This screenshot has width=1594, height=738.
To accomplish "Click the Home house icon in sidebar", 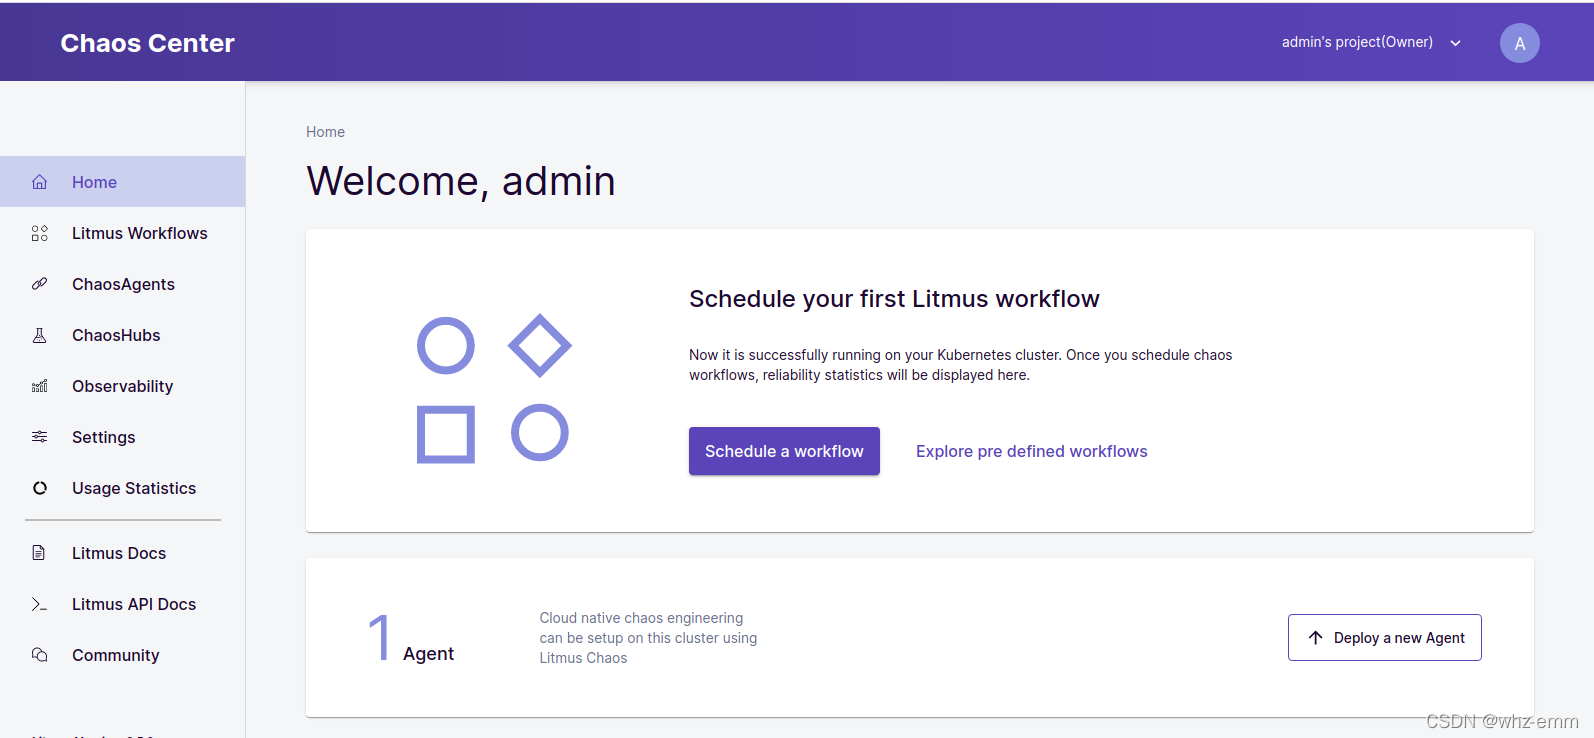I will click(40, 182).
